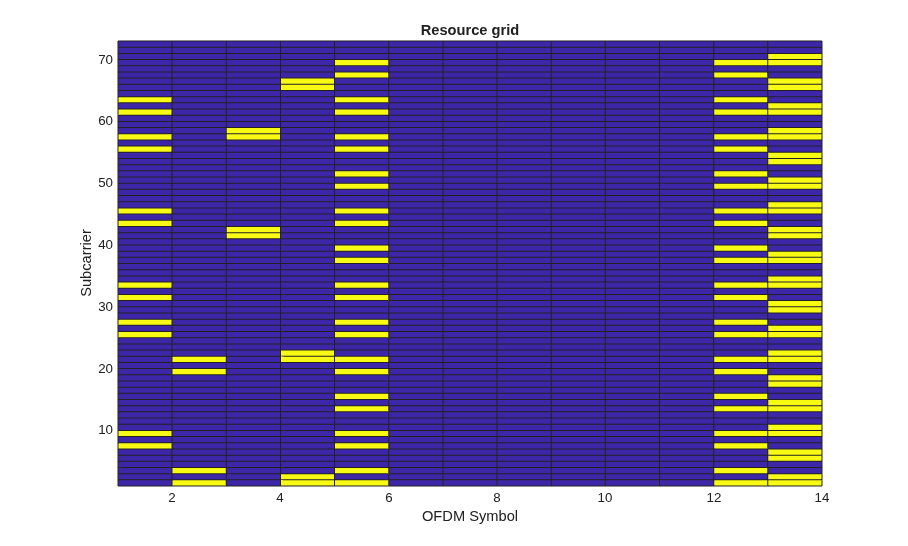Click x-axis tick label "4"

coord(280,498)
